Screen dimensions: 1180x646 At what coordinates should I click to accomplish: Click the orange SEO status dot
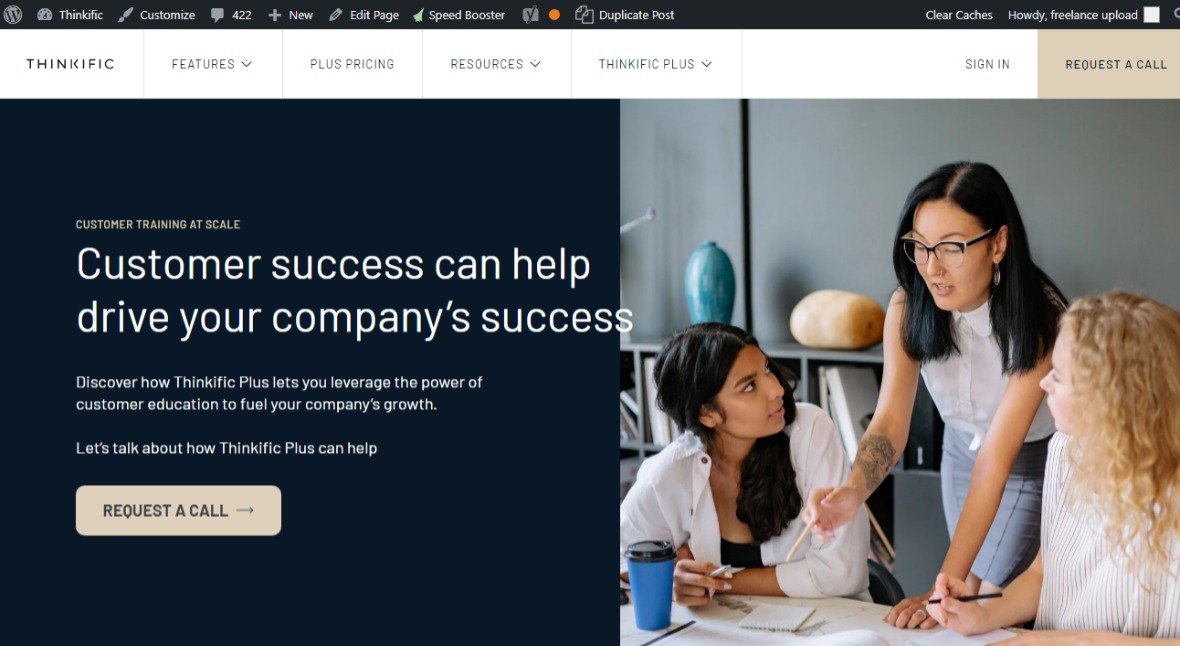click(555, 14)
